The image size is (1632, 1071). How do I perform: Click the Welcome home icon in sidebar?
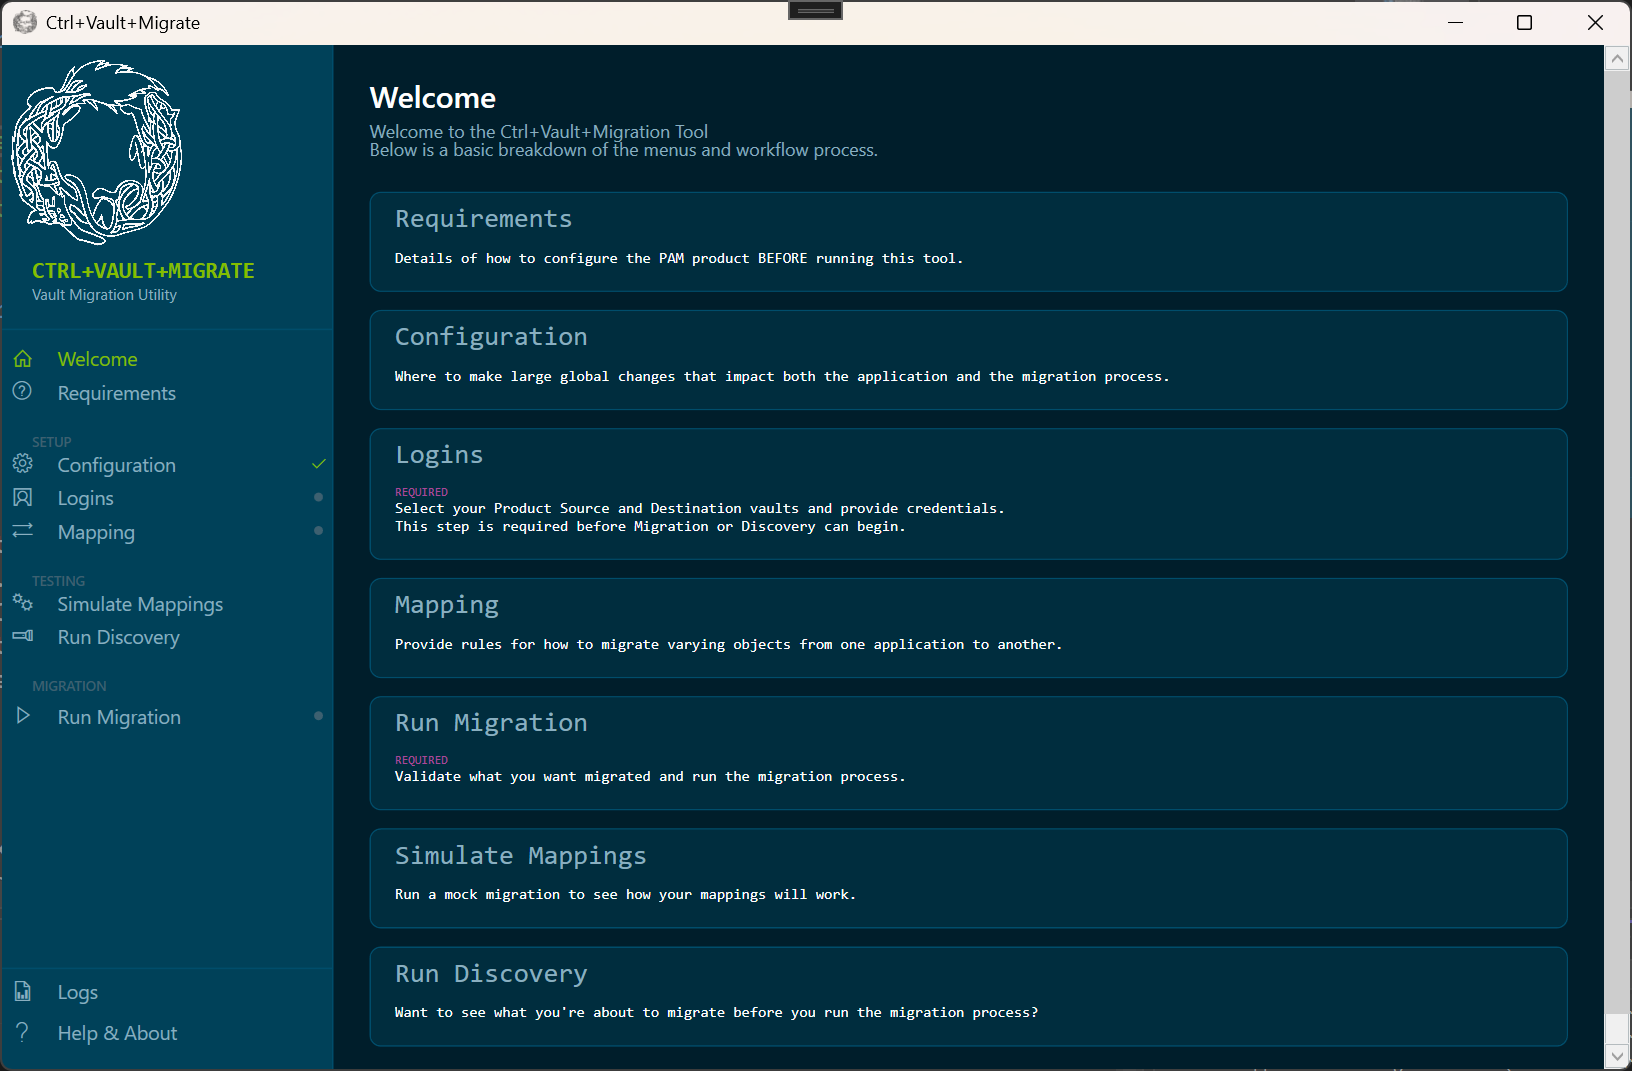23,359
